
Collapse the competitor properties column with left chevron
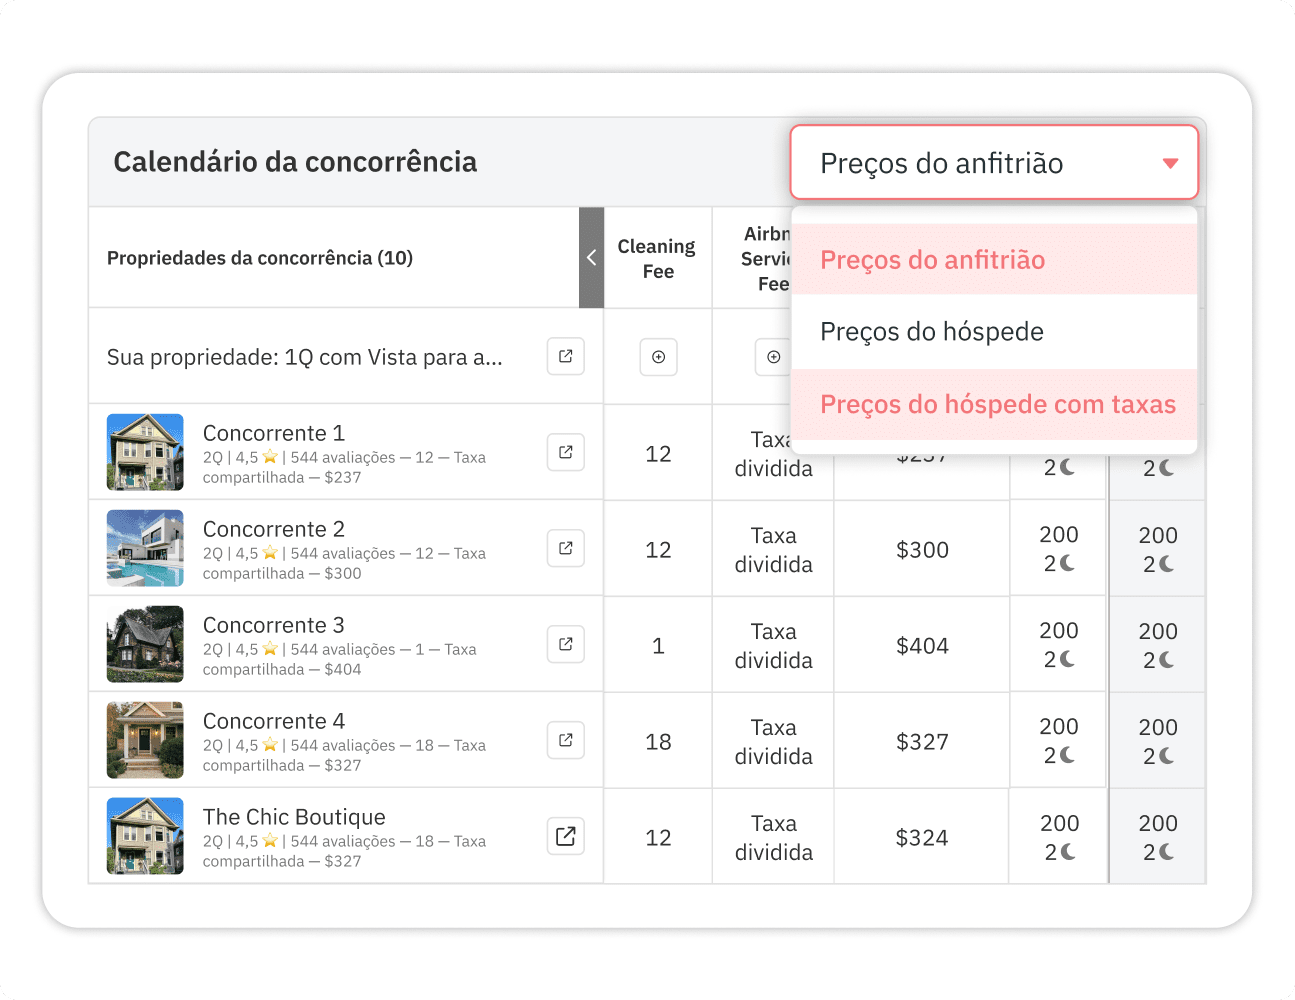(x=591, y=257)
